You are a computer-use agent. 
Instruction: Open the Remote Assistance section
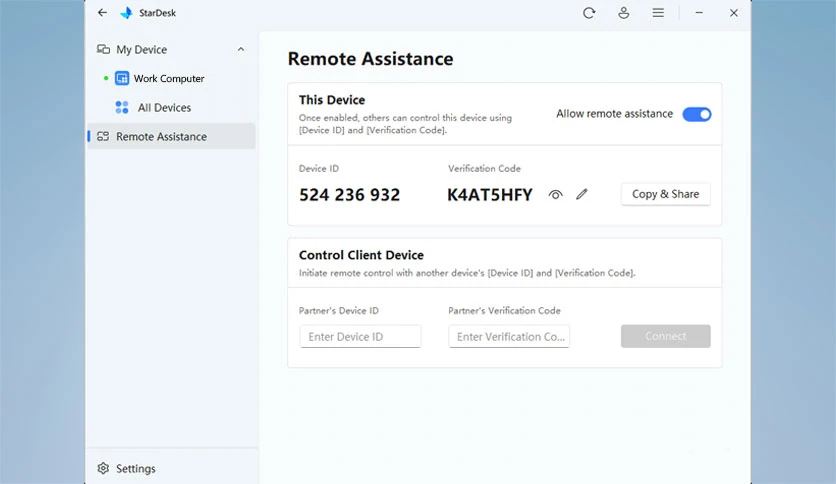[171, 136]
